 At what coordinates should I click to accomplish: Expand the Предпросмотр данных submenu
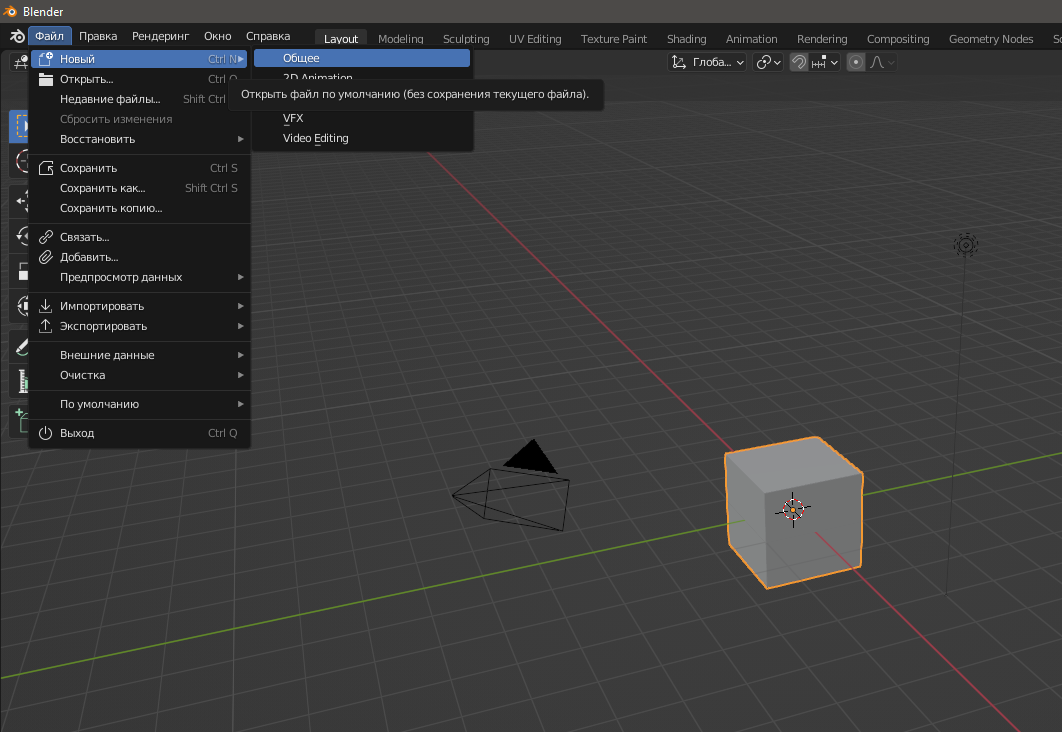coord(140,277)
